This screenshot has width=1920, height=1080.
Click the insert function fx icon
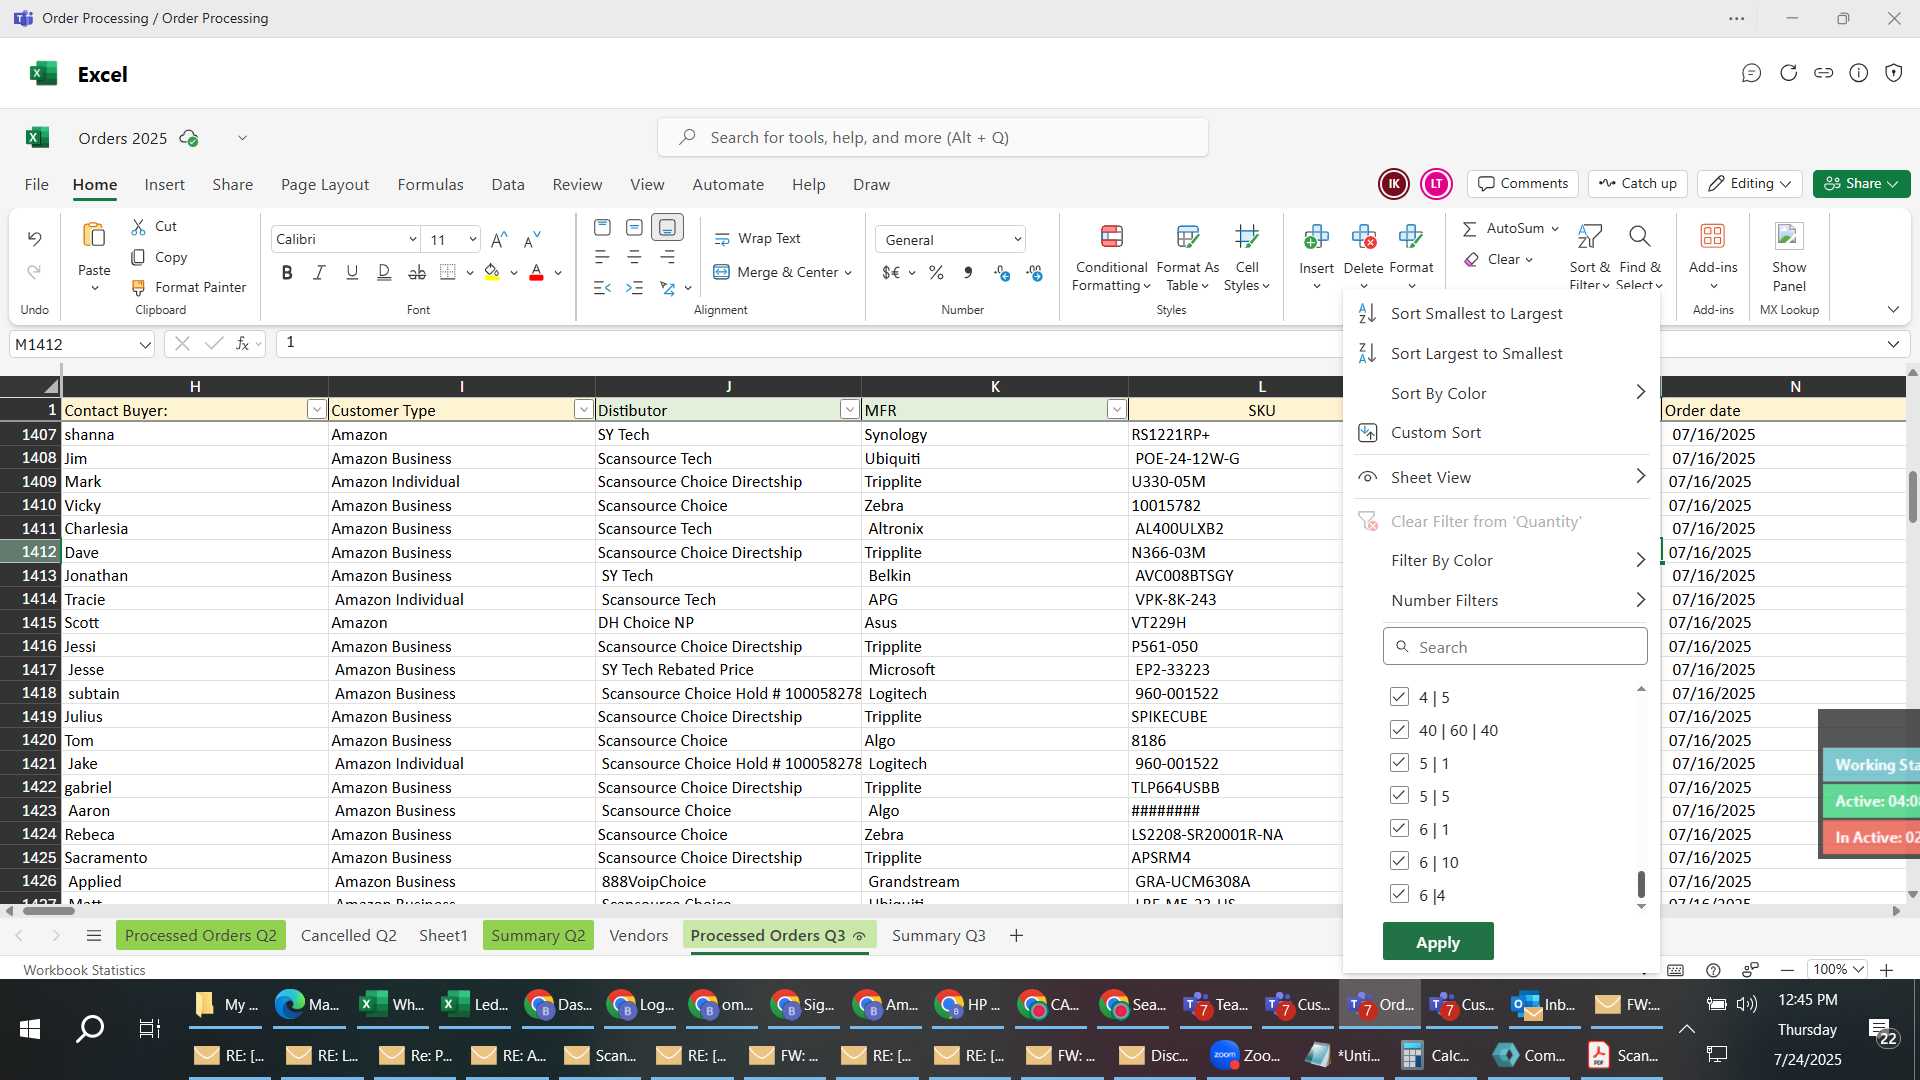[x=242, y=344]
